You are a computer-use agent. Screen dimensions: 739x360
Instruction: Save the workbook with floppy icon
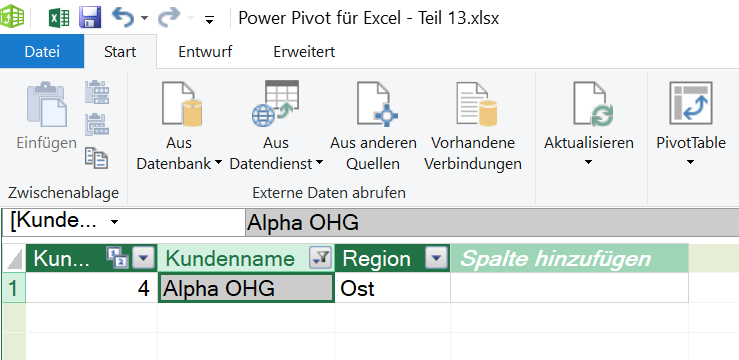pyautogui.click(x=90, y=18)
